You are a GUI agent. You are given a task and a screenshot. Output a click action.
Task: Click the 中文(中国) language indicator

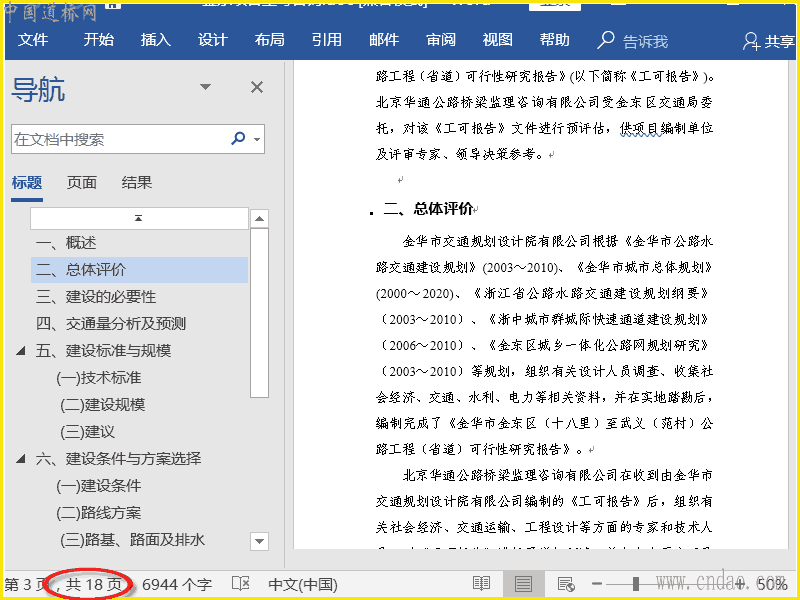pyautogui.click(x=303, y=585)
